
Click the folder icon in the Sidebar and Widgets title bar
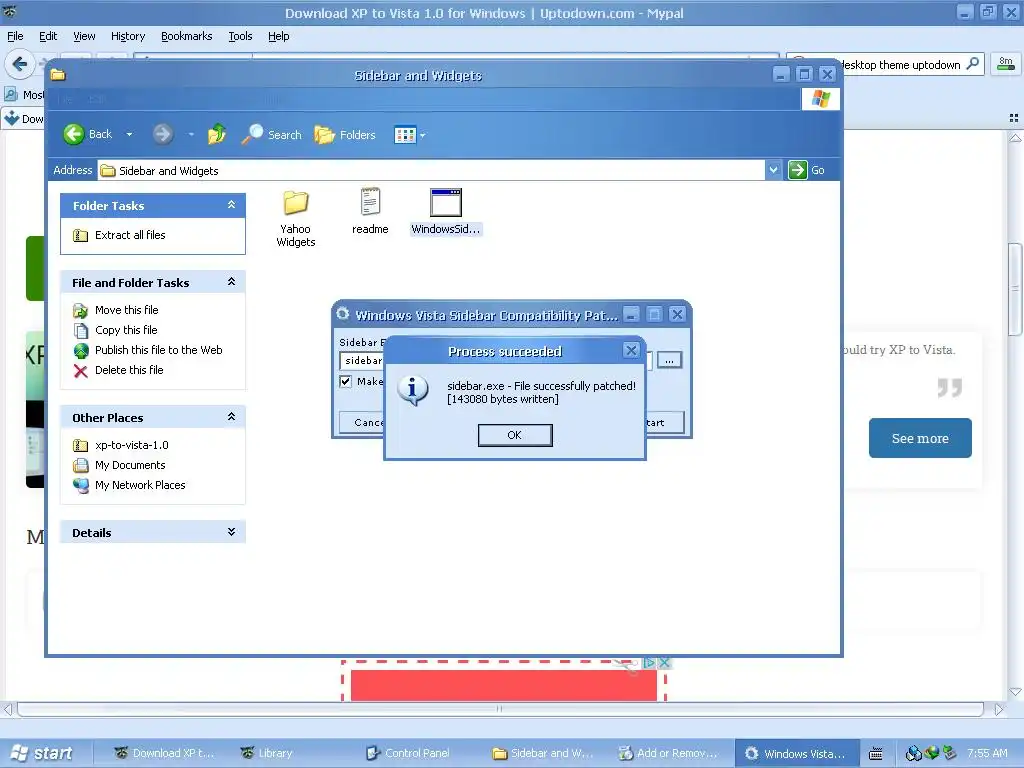tap(58, 75)
